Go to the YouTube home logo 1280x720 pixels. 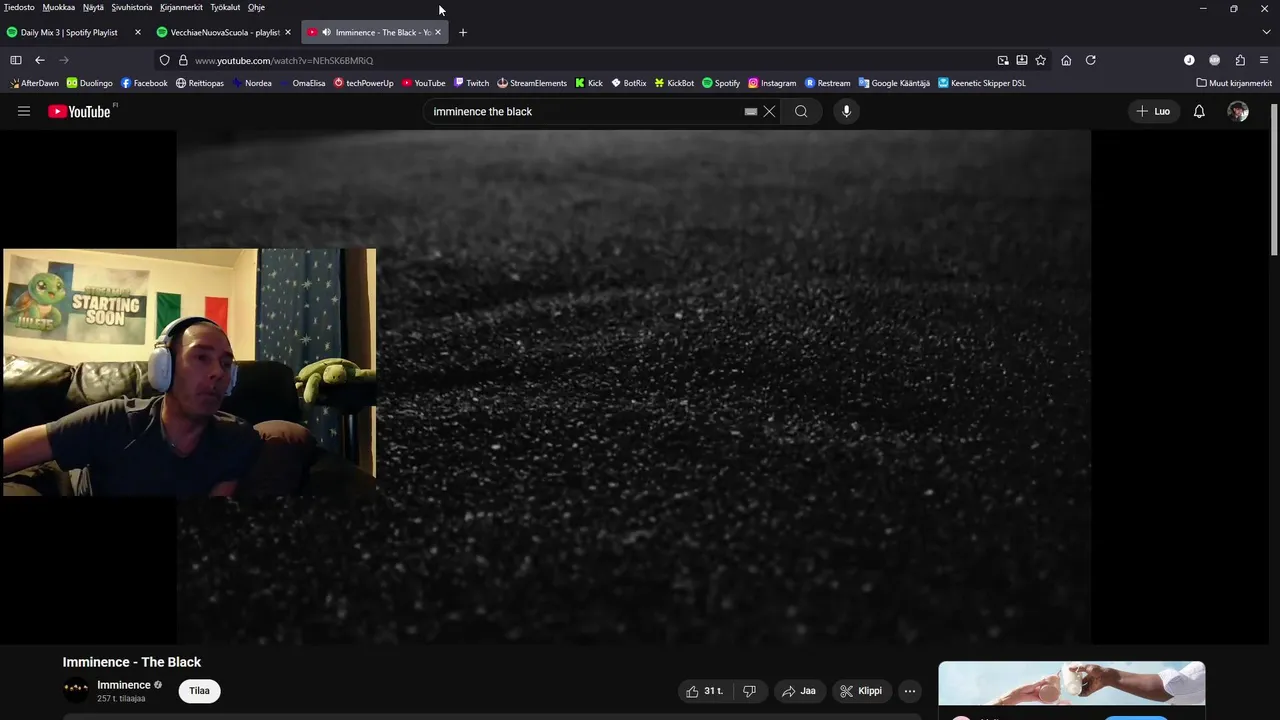[82, 111]
